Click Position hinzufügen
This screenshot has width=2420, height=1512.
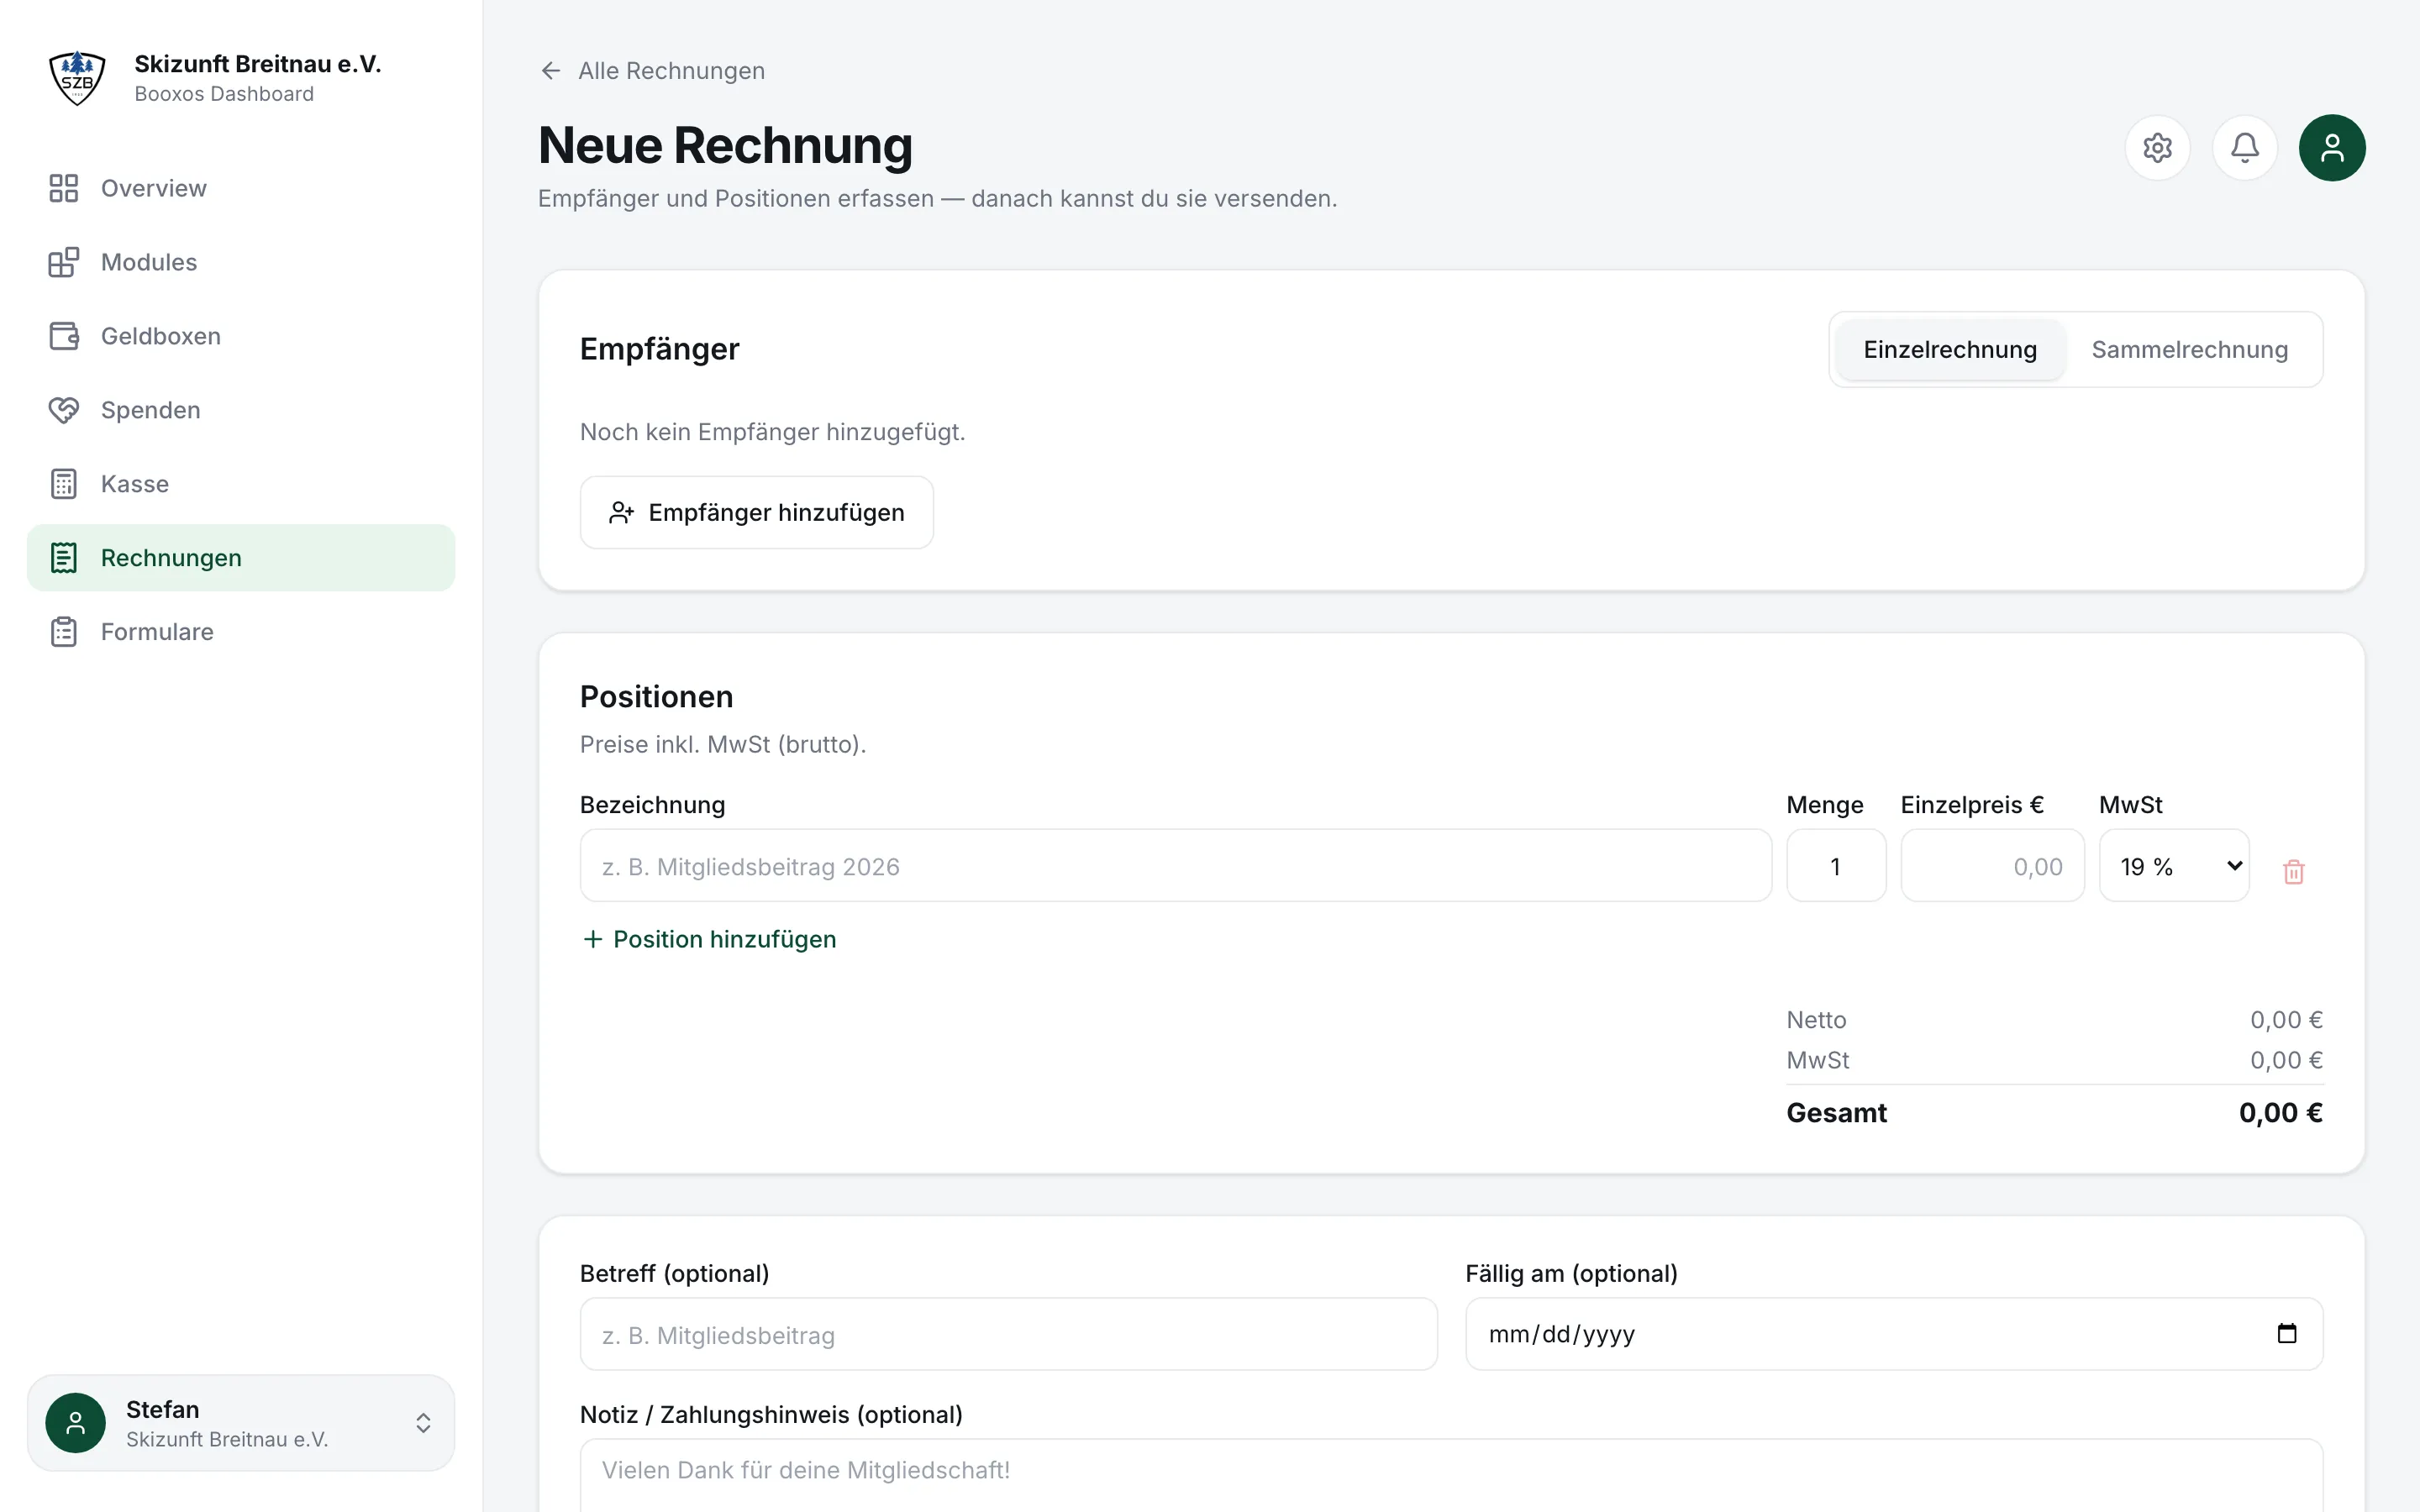coord(709,939)
